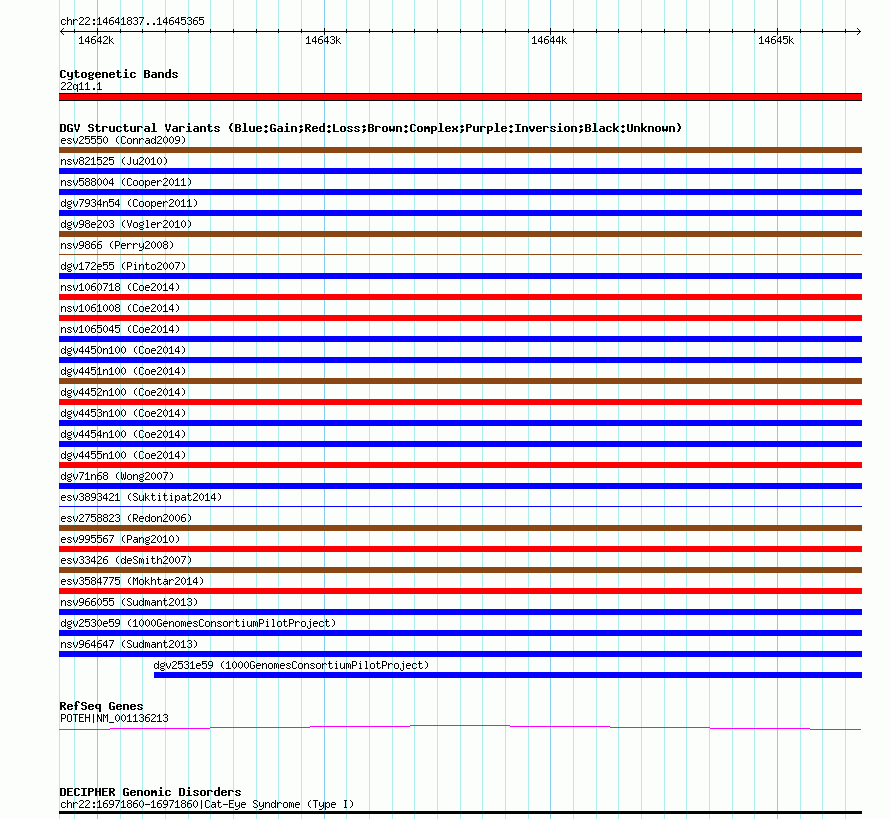Click the magenta POTEH gene line

pyautogui.click(x=460, y=727)
